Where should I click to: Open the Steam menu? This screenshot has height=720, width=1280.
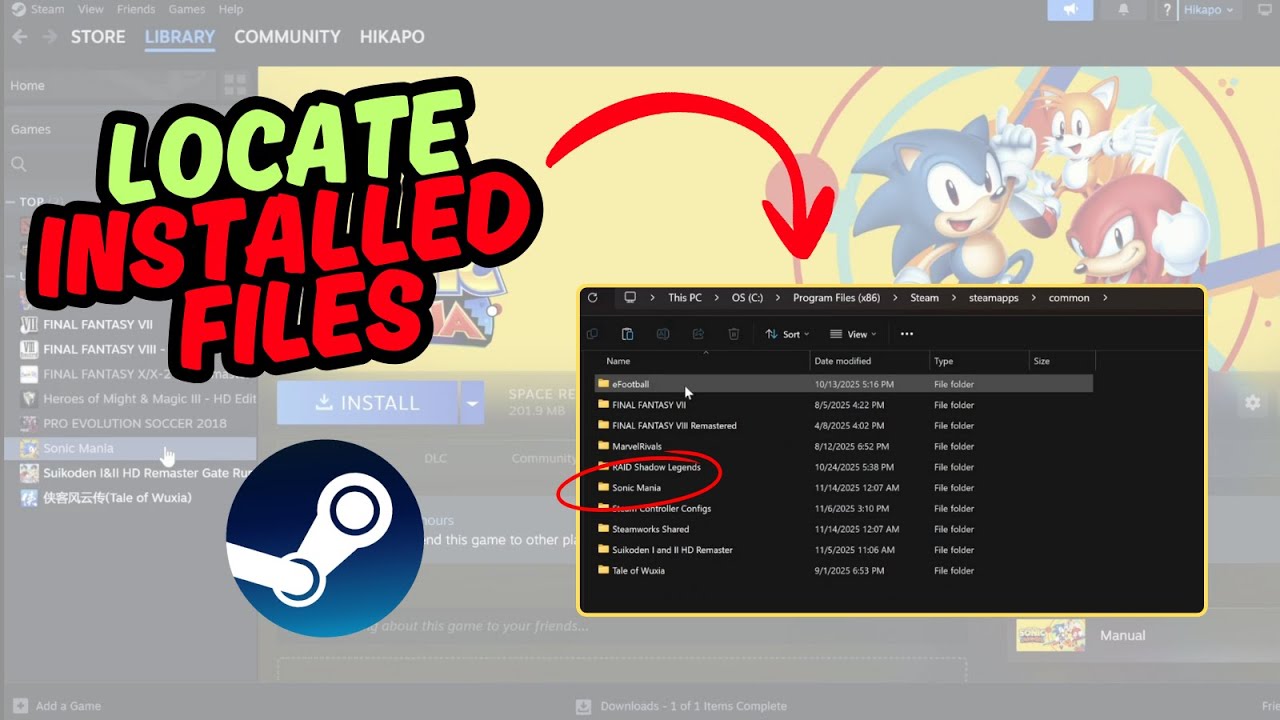(x=47, y=9)
